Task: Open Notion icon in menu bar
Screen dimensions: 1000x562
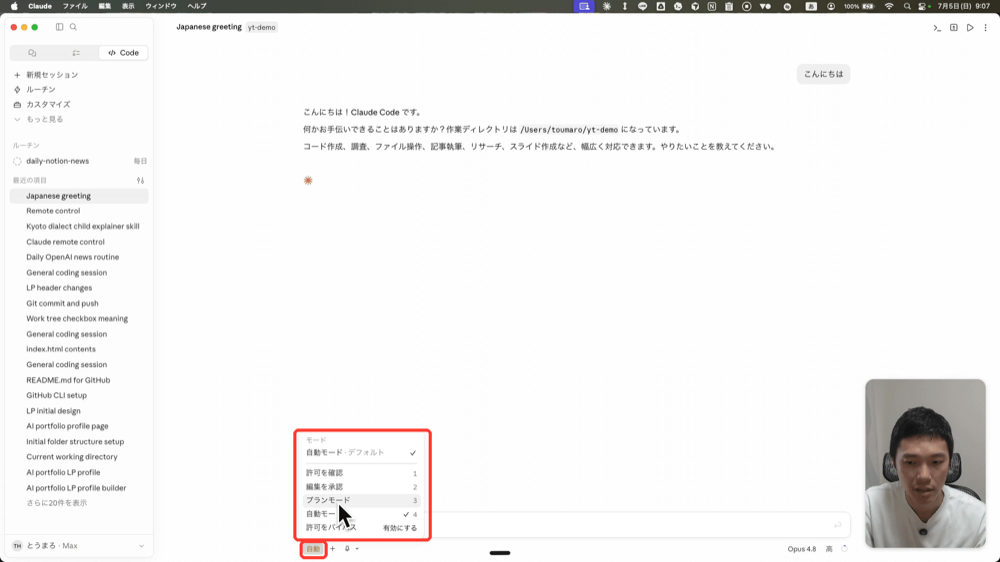Action: tap(712, 6)
